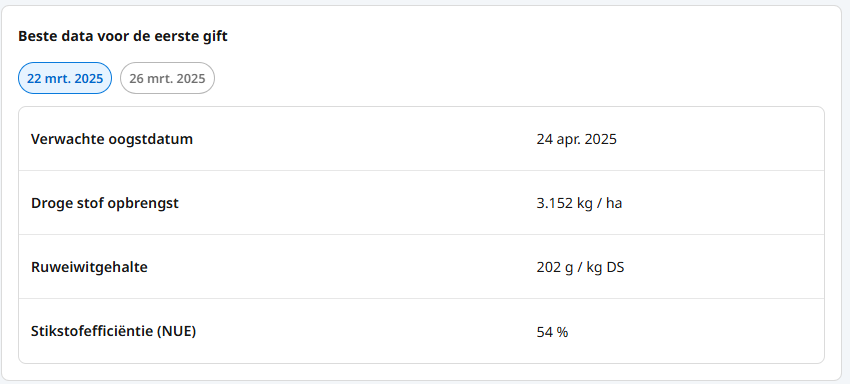
Task: Click the 'Verwachte oogstdatum' row label
Action: [x=112, y=139]
